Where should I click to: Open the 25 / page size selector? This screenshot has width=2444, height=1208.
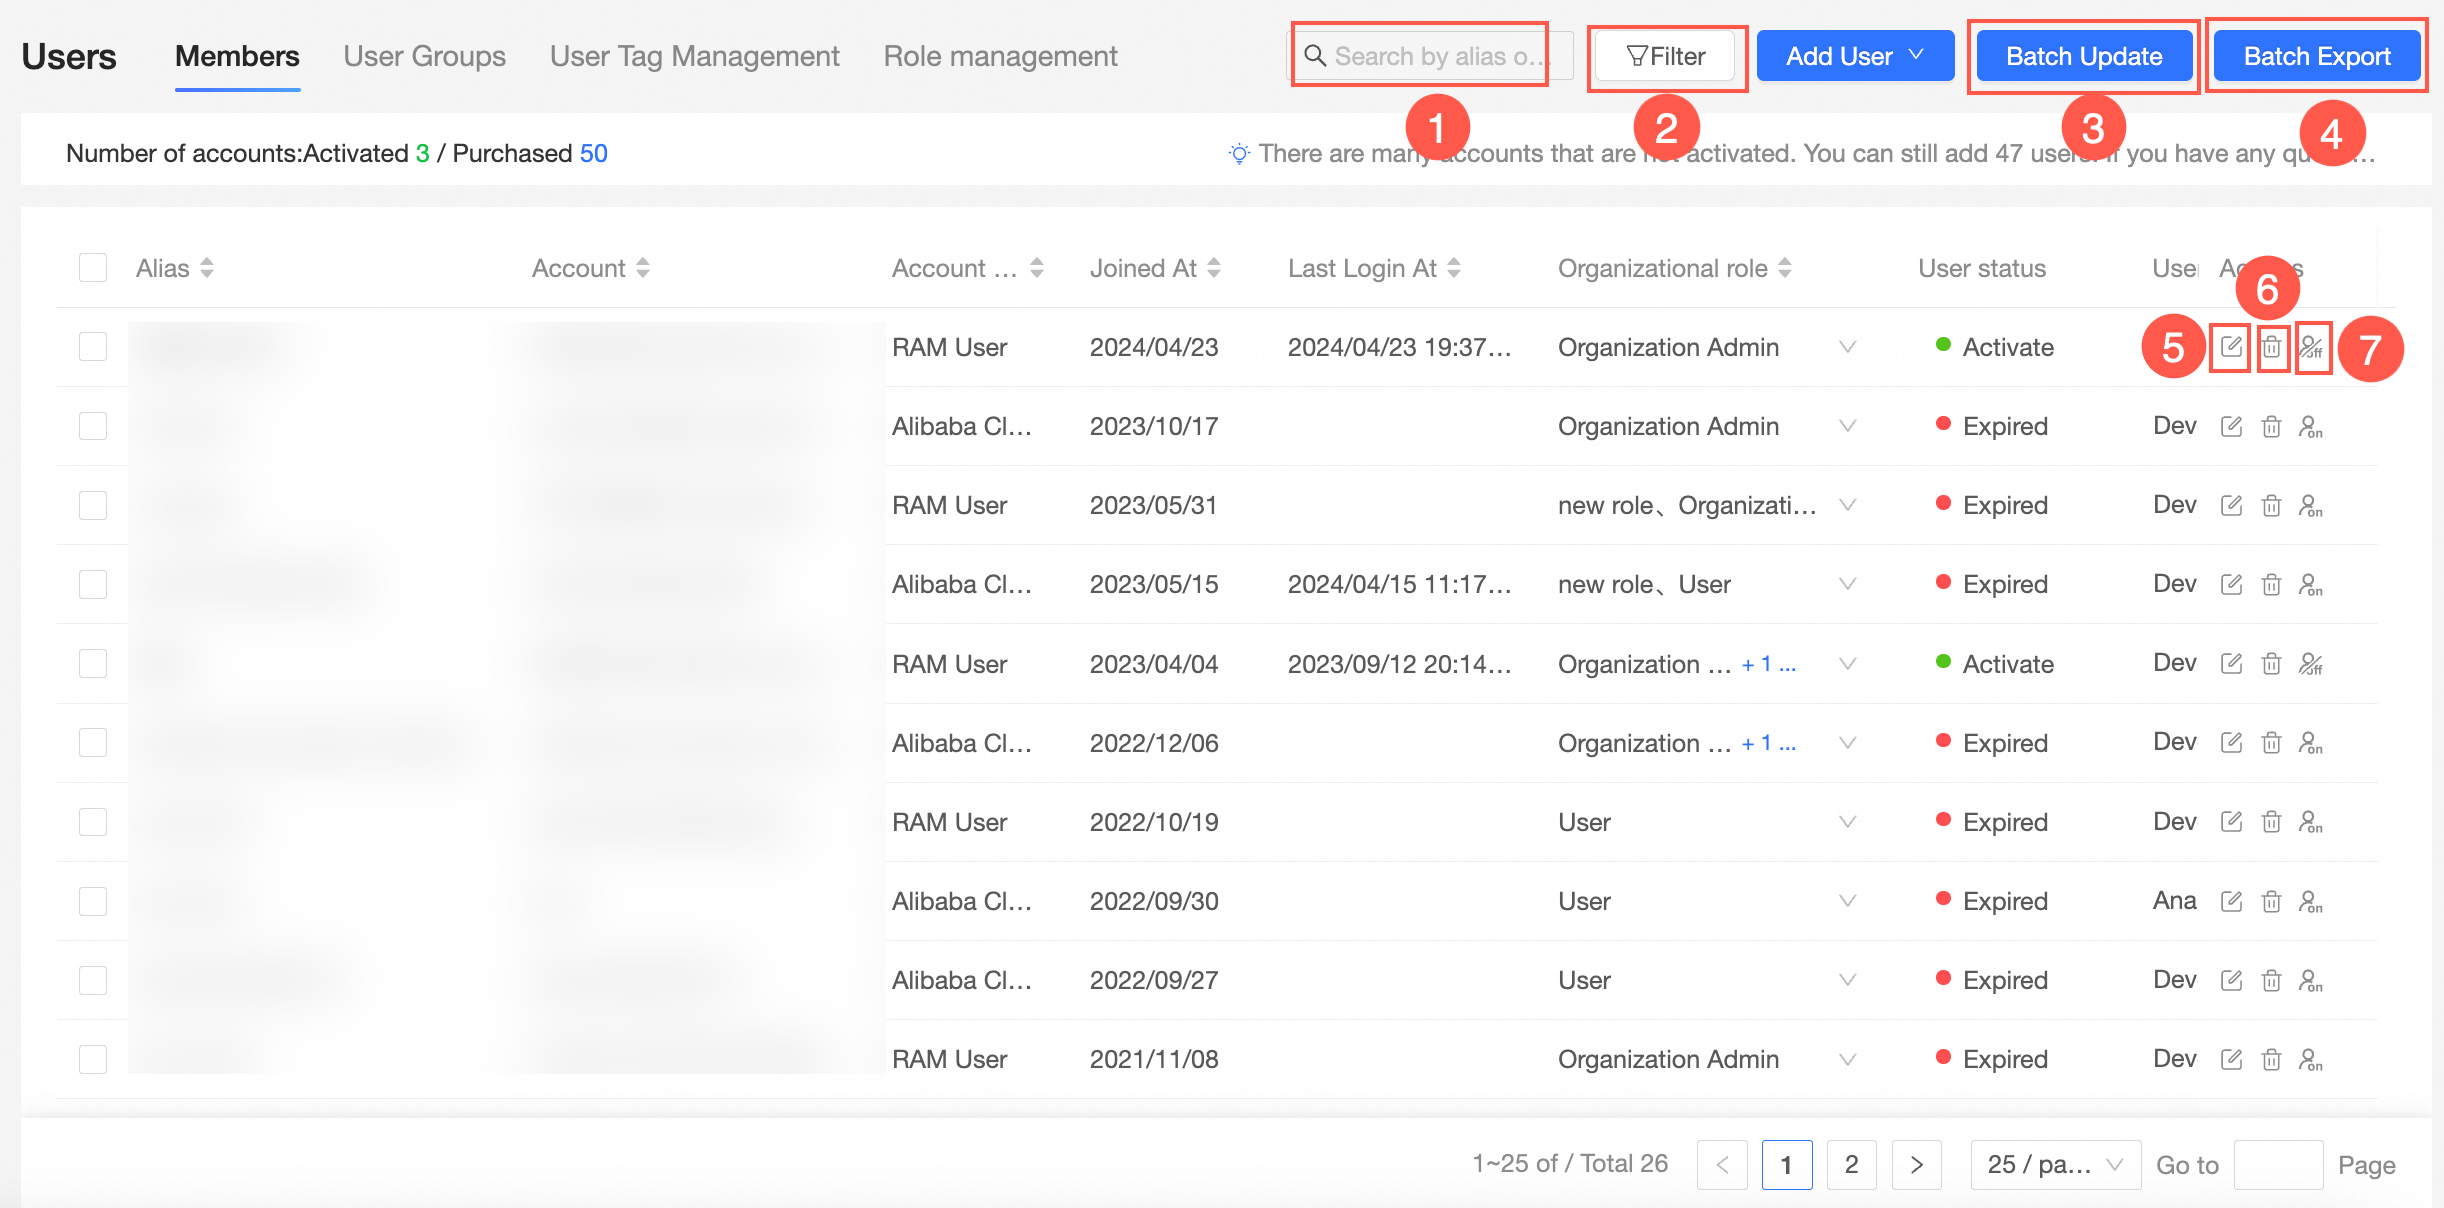point(2055,1165)
